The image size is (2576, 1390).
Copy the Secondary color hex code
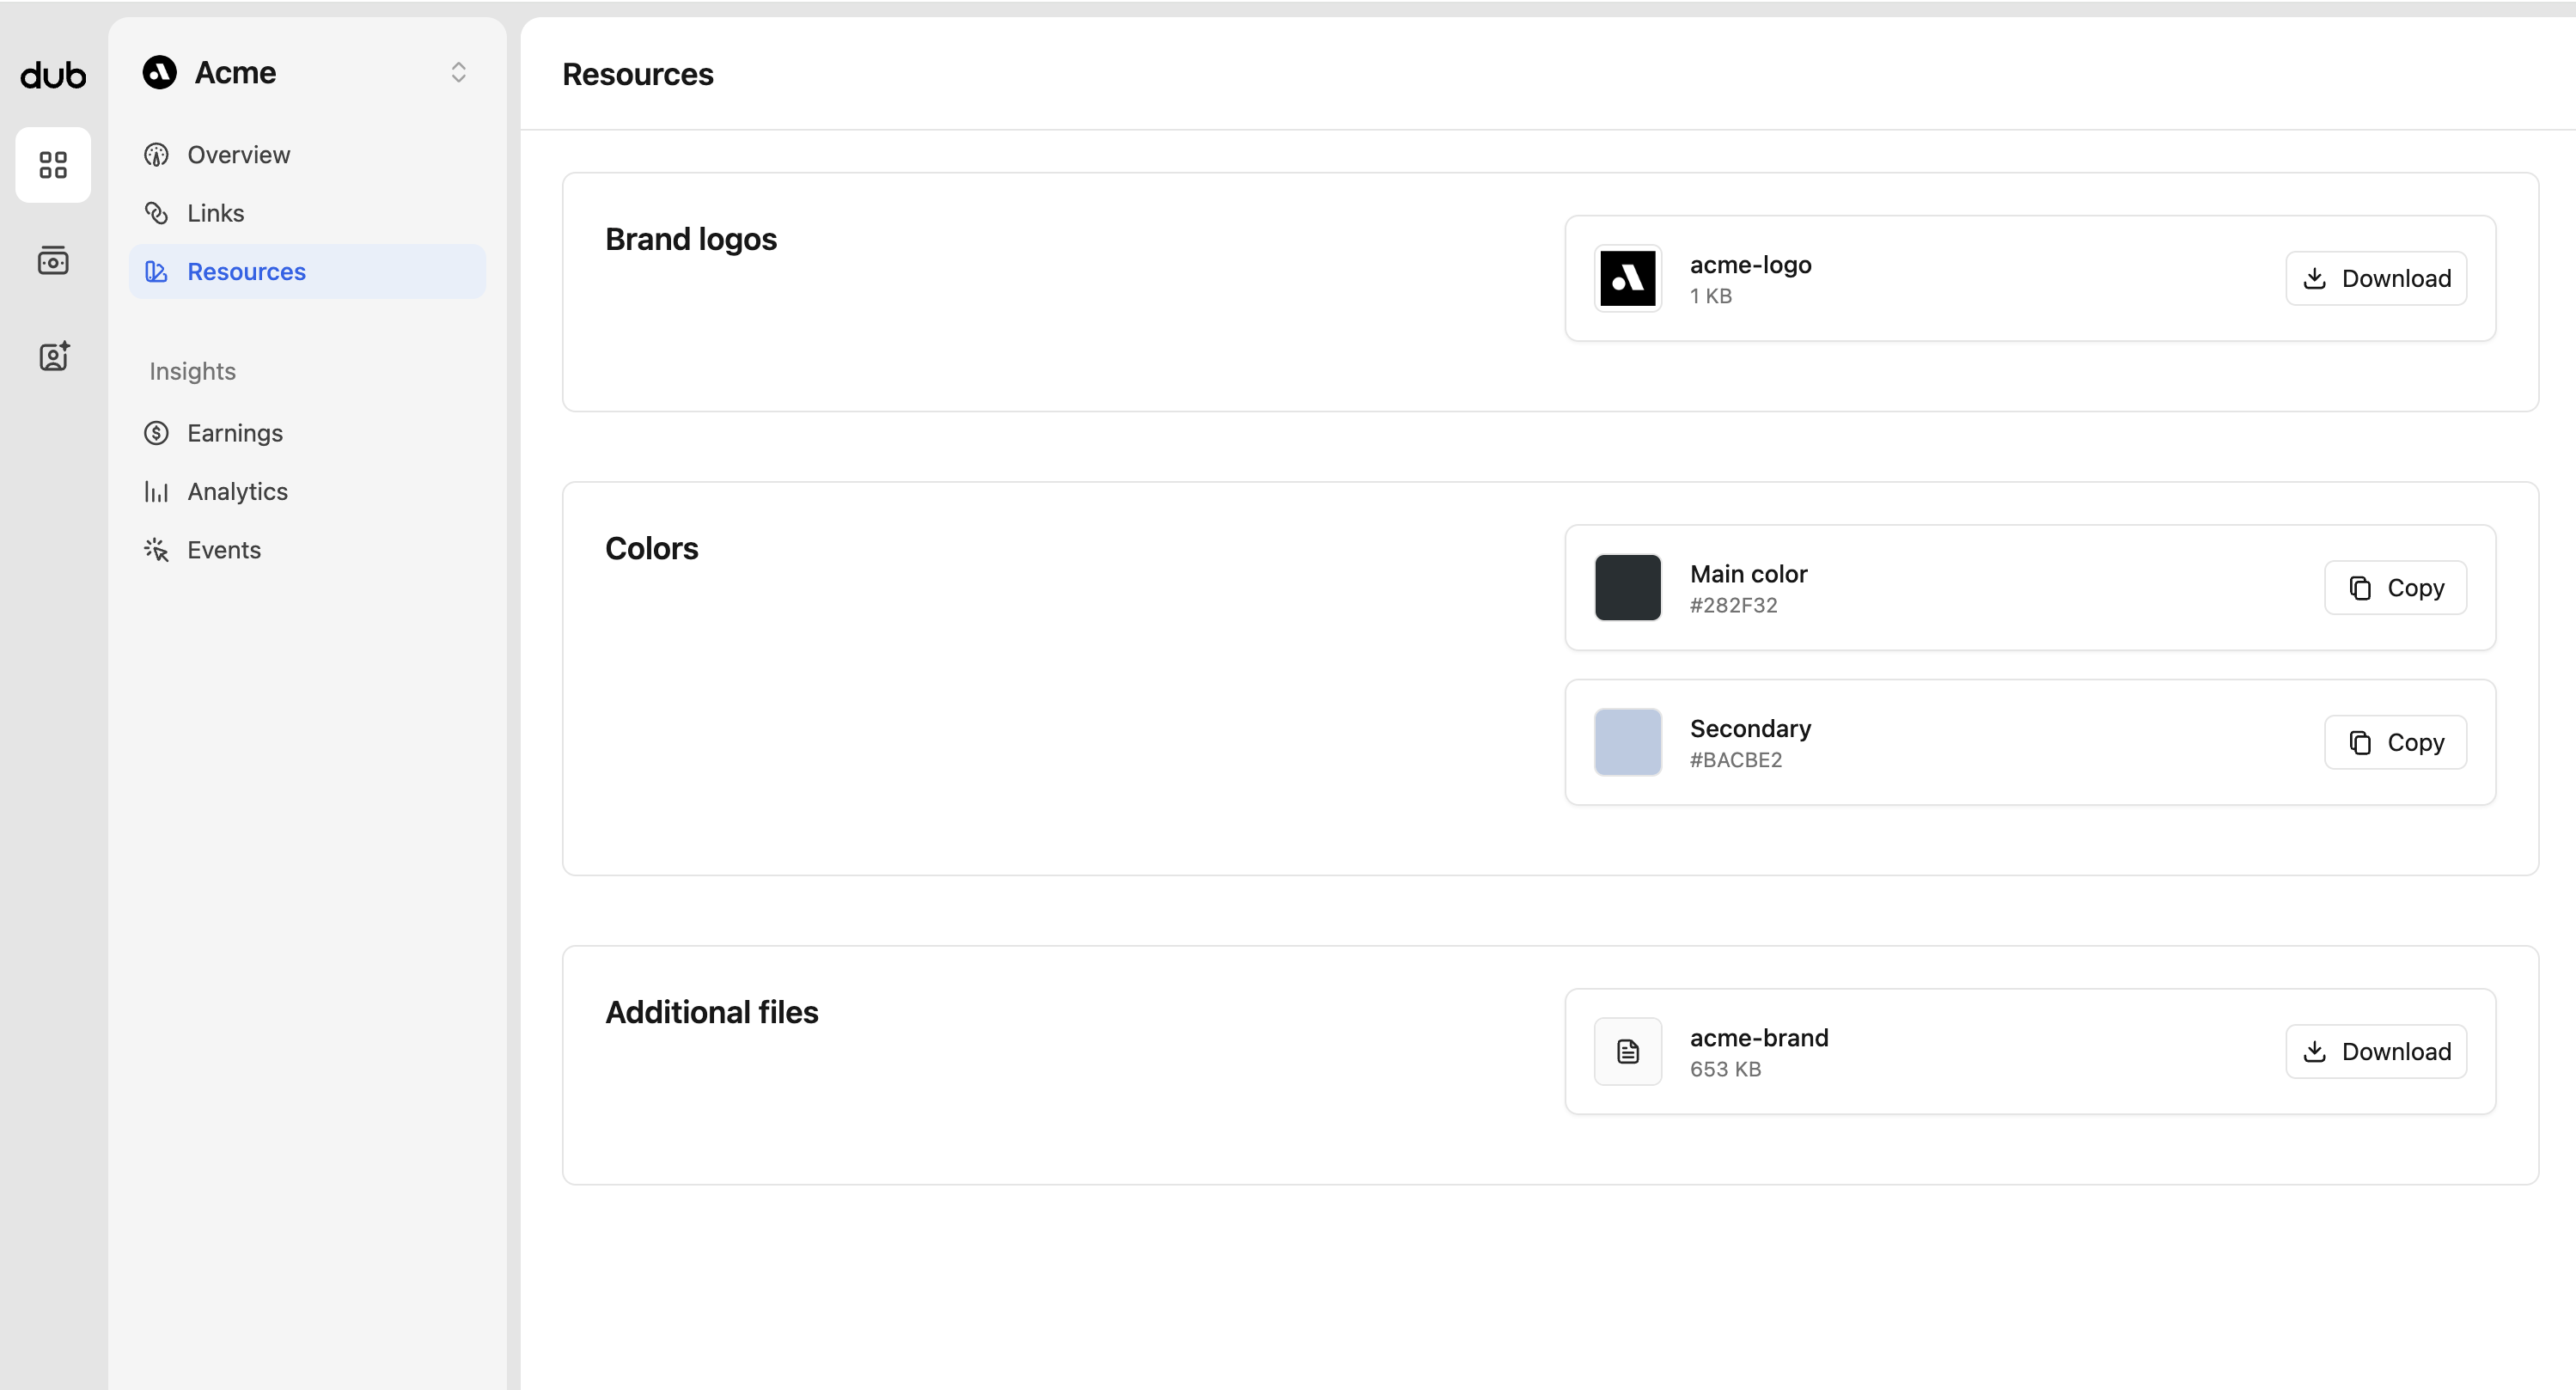2395,742
